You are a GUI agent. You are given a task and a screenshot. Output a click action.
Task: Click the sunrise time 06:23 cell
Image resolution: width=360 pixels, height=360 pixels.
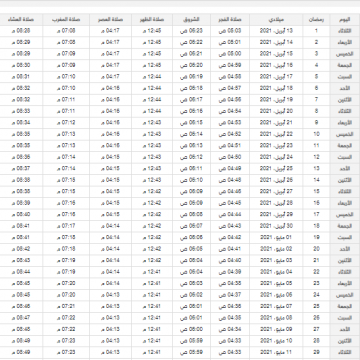click(x=191, y=31)
